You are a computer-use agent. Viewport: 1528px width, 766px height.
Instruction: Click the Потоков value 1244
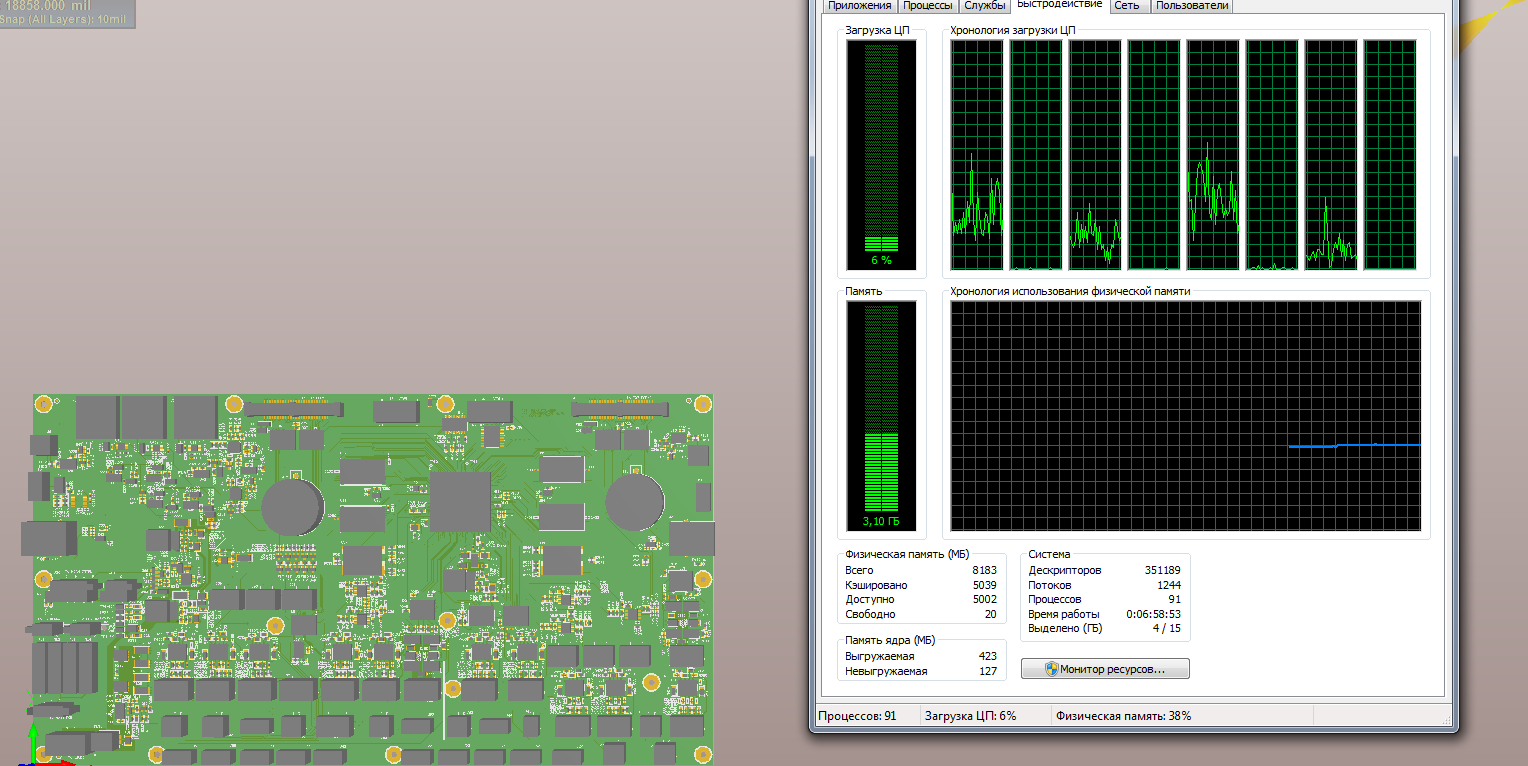coord(1169,585)
